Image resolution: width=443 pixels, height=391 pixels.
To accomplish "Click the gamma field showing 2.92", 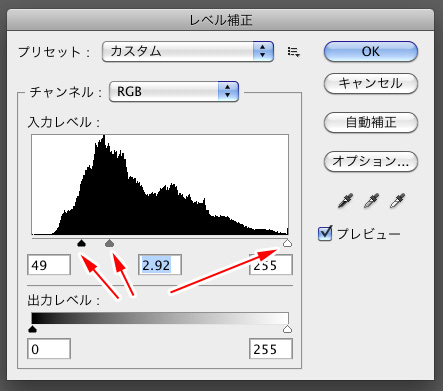I will tap(160, 265).
